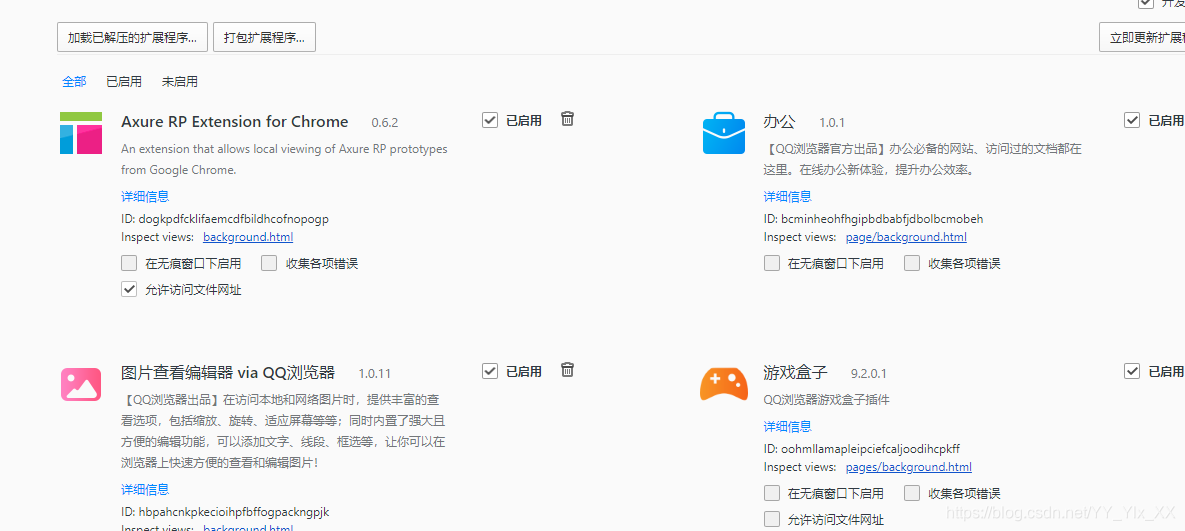Open 详细信息 link for 图片查看编辑器
Image resolution: width=1185 pixels, height=531 pixels.
point(145,489)
